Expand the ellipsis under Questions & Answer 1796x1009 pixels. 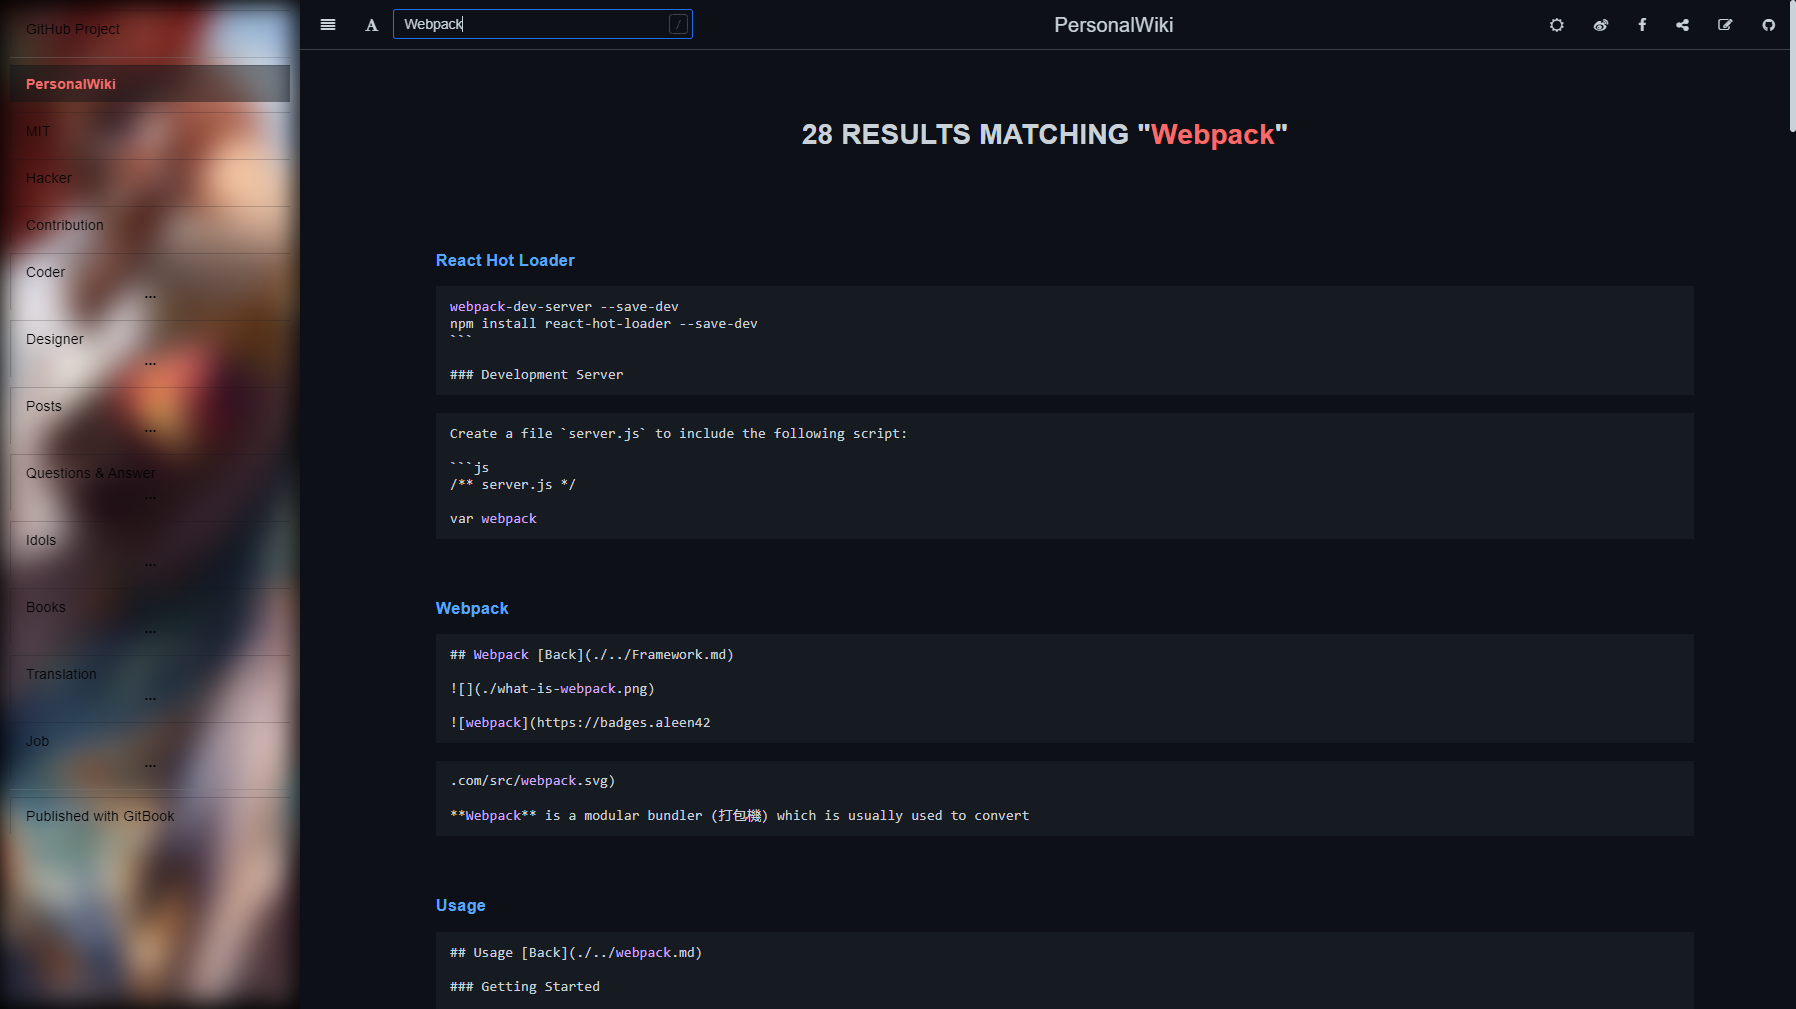pyautogui.click(x=150, y=497)
